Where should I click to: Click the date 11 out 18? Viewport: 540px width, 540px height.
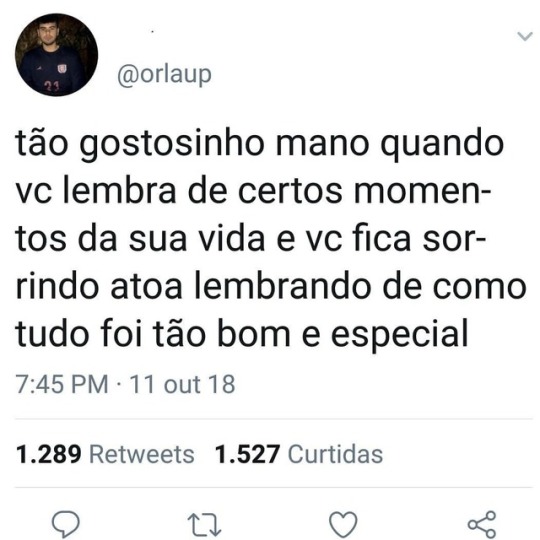pos(182,384)
